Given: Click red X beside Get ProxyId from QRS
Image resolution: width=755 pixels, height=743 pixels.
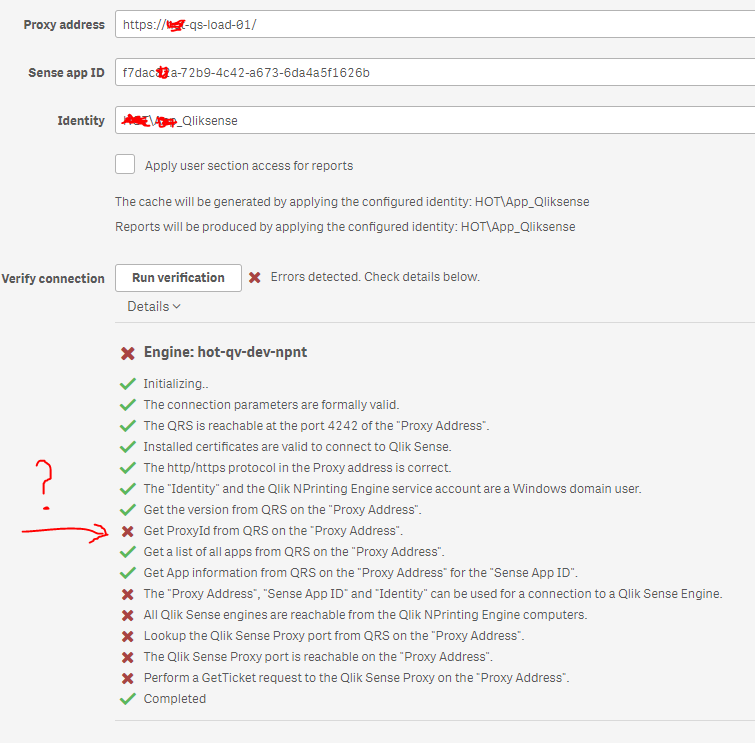Looking at the screenshot, I should pos(127,531).
